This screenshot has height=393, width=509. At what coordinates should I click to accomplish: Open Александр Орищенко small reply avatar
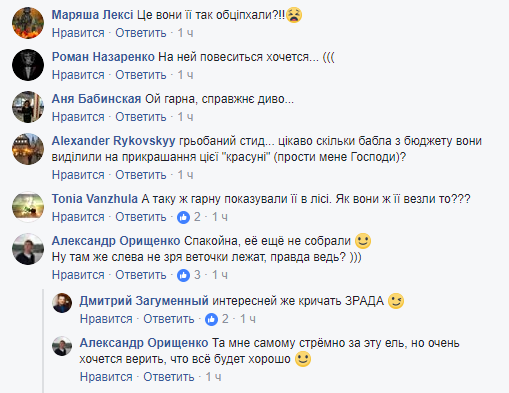(62, 346)
